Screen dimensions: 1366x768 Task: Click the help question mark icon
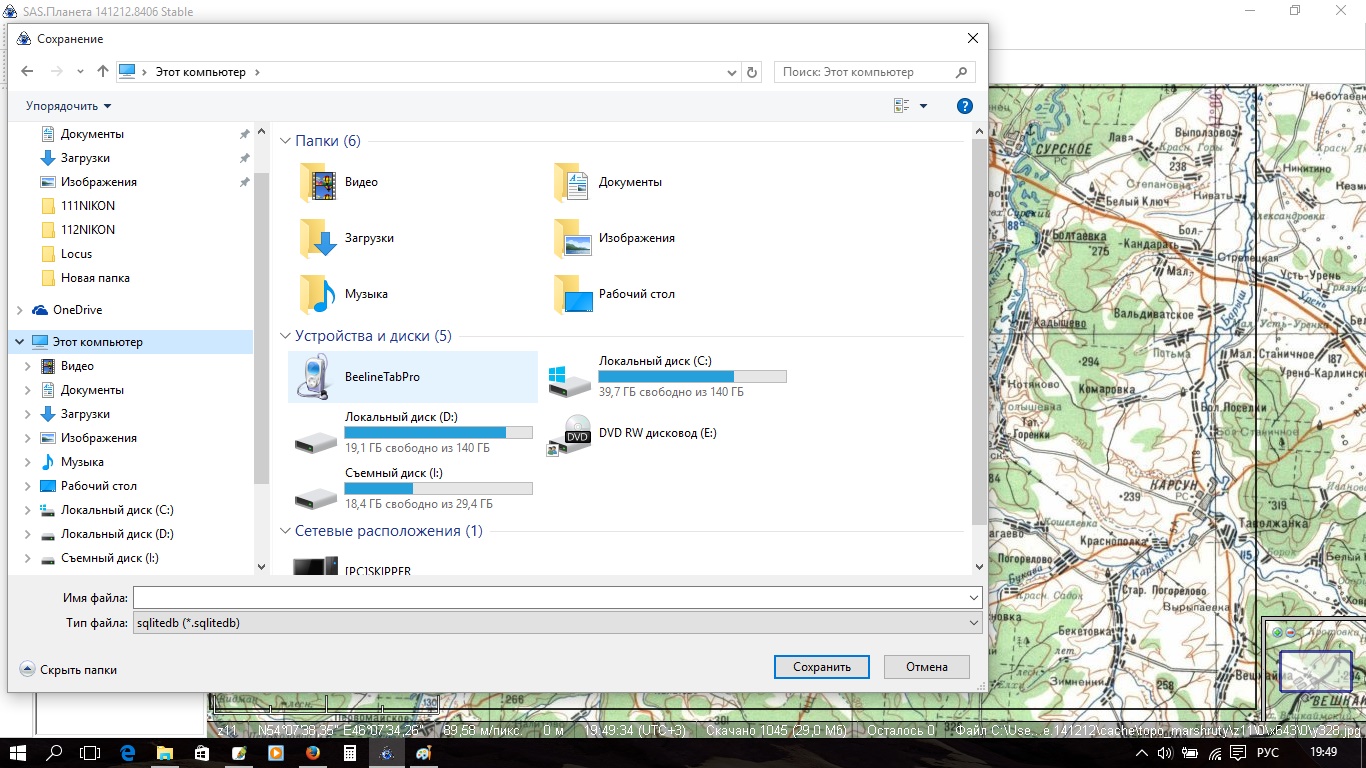coord(964,106)
